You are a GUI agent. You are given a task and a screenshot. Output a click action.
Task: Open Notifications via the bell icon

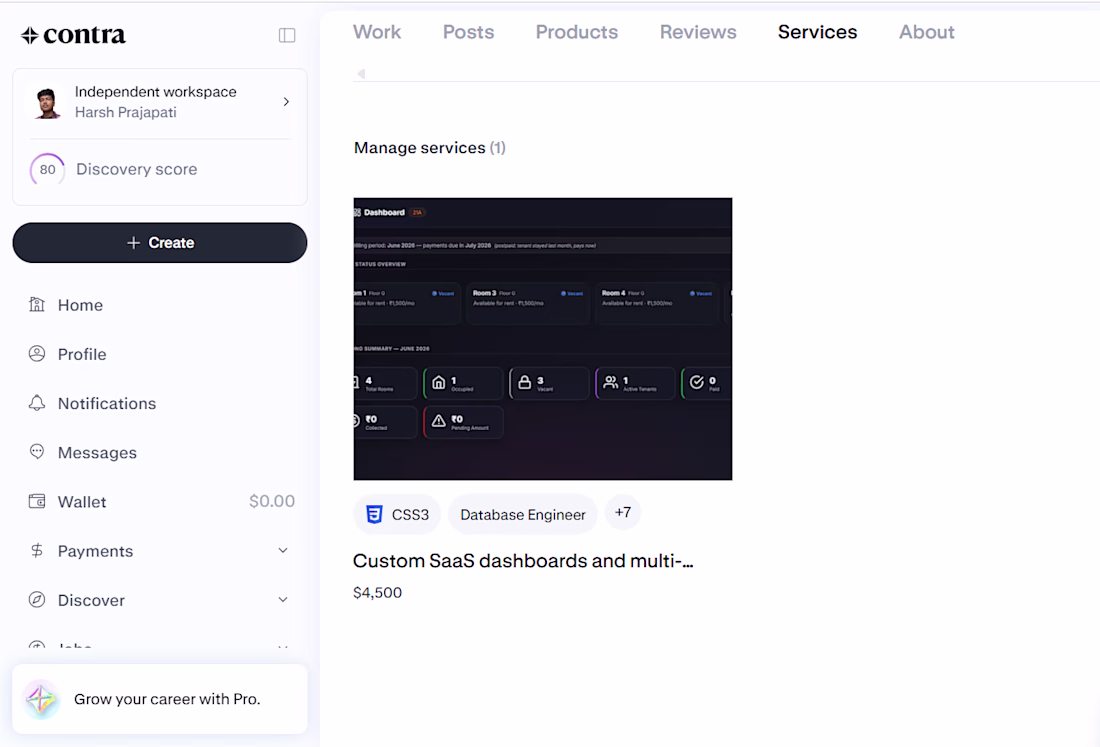coord(36,403)
